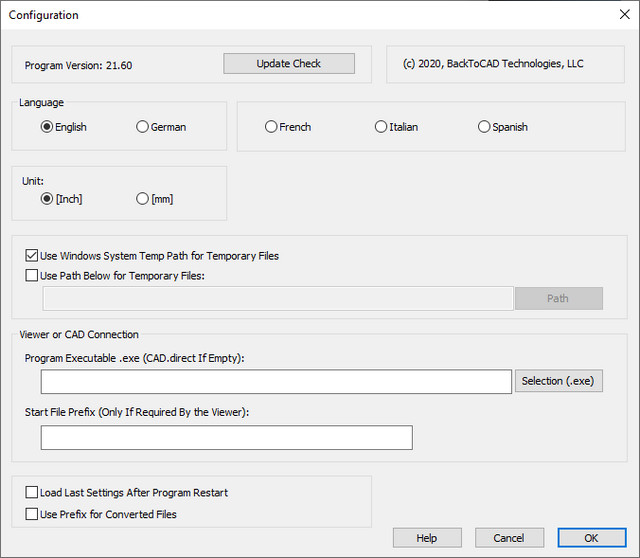Enable Use Path Below for Temporary Files

(32, 276)
